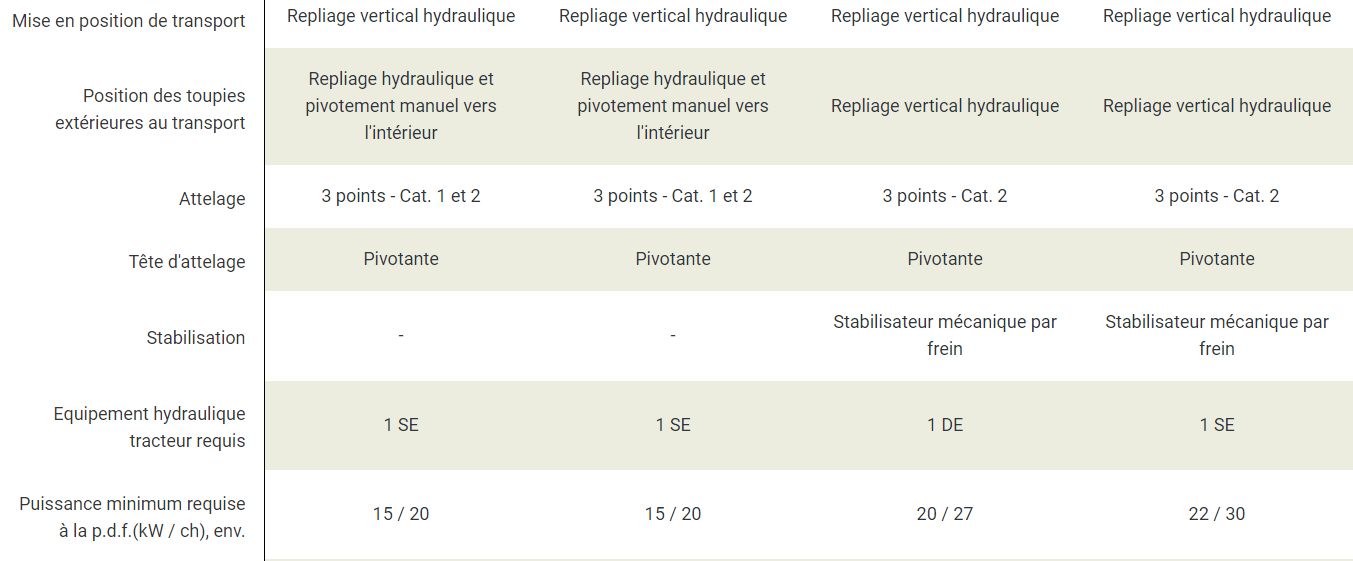Select '1 SE' value in the last column
Viewport: 1353px width, 561px height.
tap(1217, 425)
